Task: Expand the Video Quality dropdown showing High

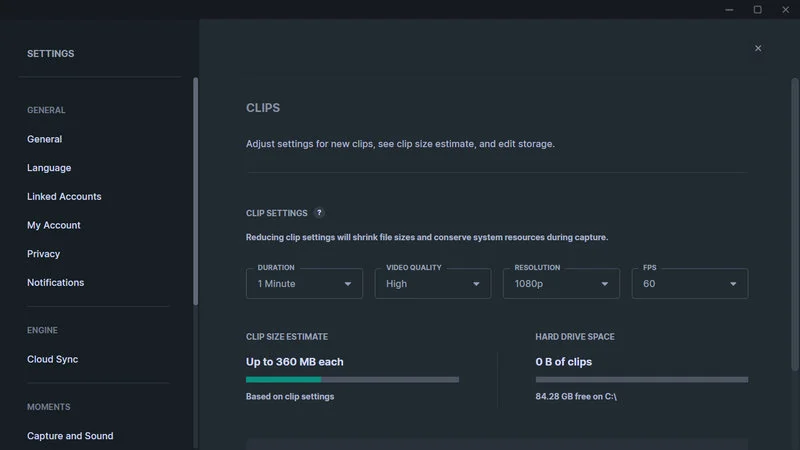Action: click(x=433, y=283)
